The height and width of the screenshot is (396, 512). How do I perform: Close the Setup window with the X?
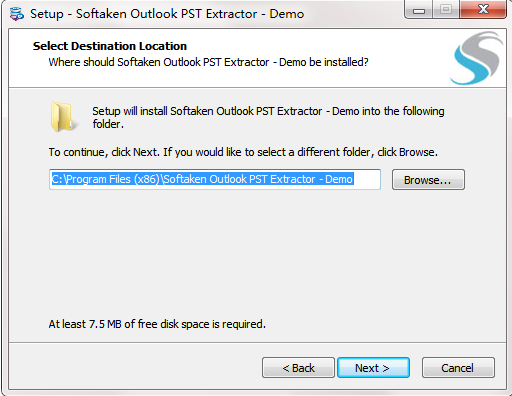[x=483, y=10]
